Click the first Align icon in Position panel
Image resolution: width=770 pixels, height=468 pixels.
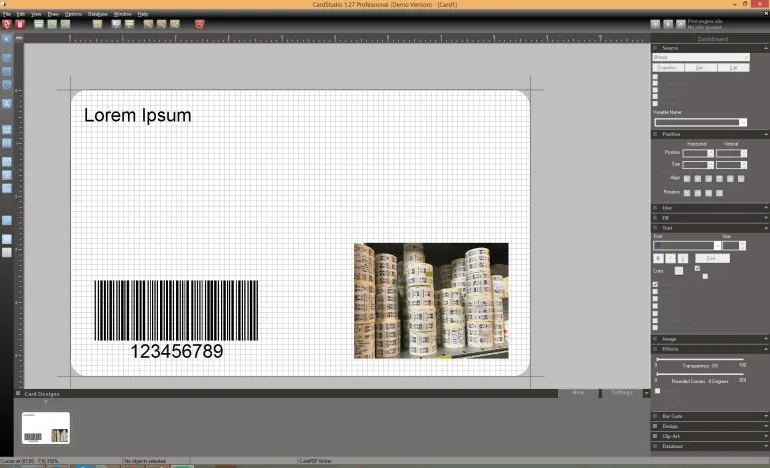click(x=687, y=179)
